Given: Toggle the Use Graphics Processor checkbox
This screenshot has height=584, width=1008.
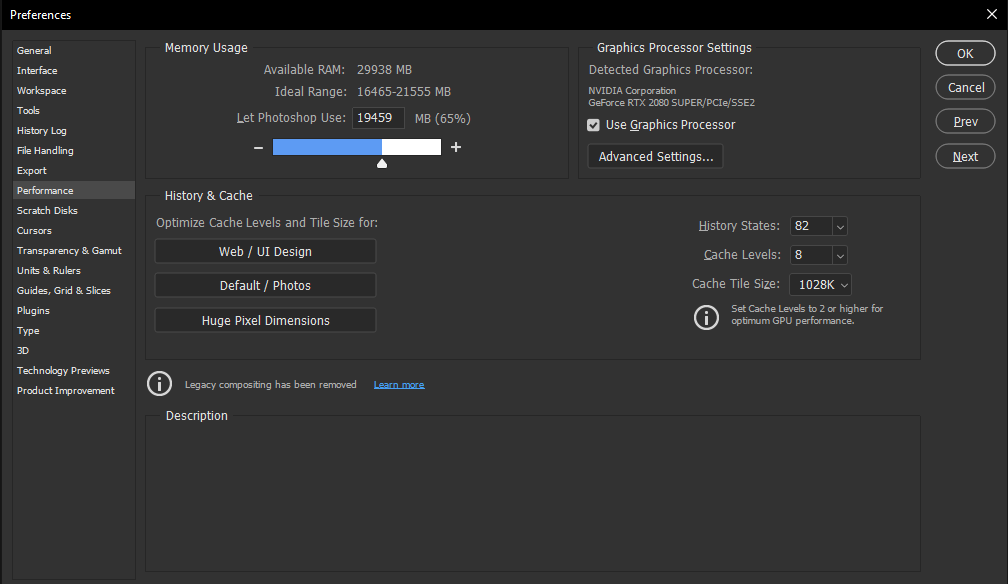Looking at the screenshot, I should [594, 125].
